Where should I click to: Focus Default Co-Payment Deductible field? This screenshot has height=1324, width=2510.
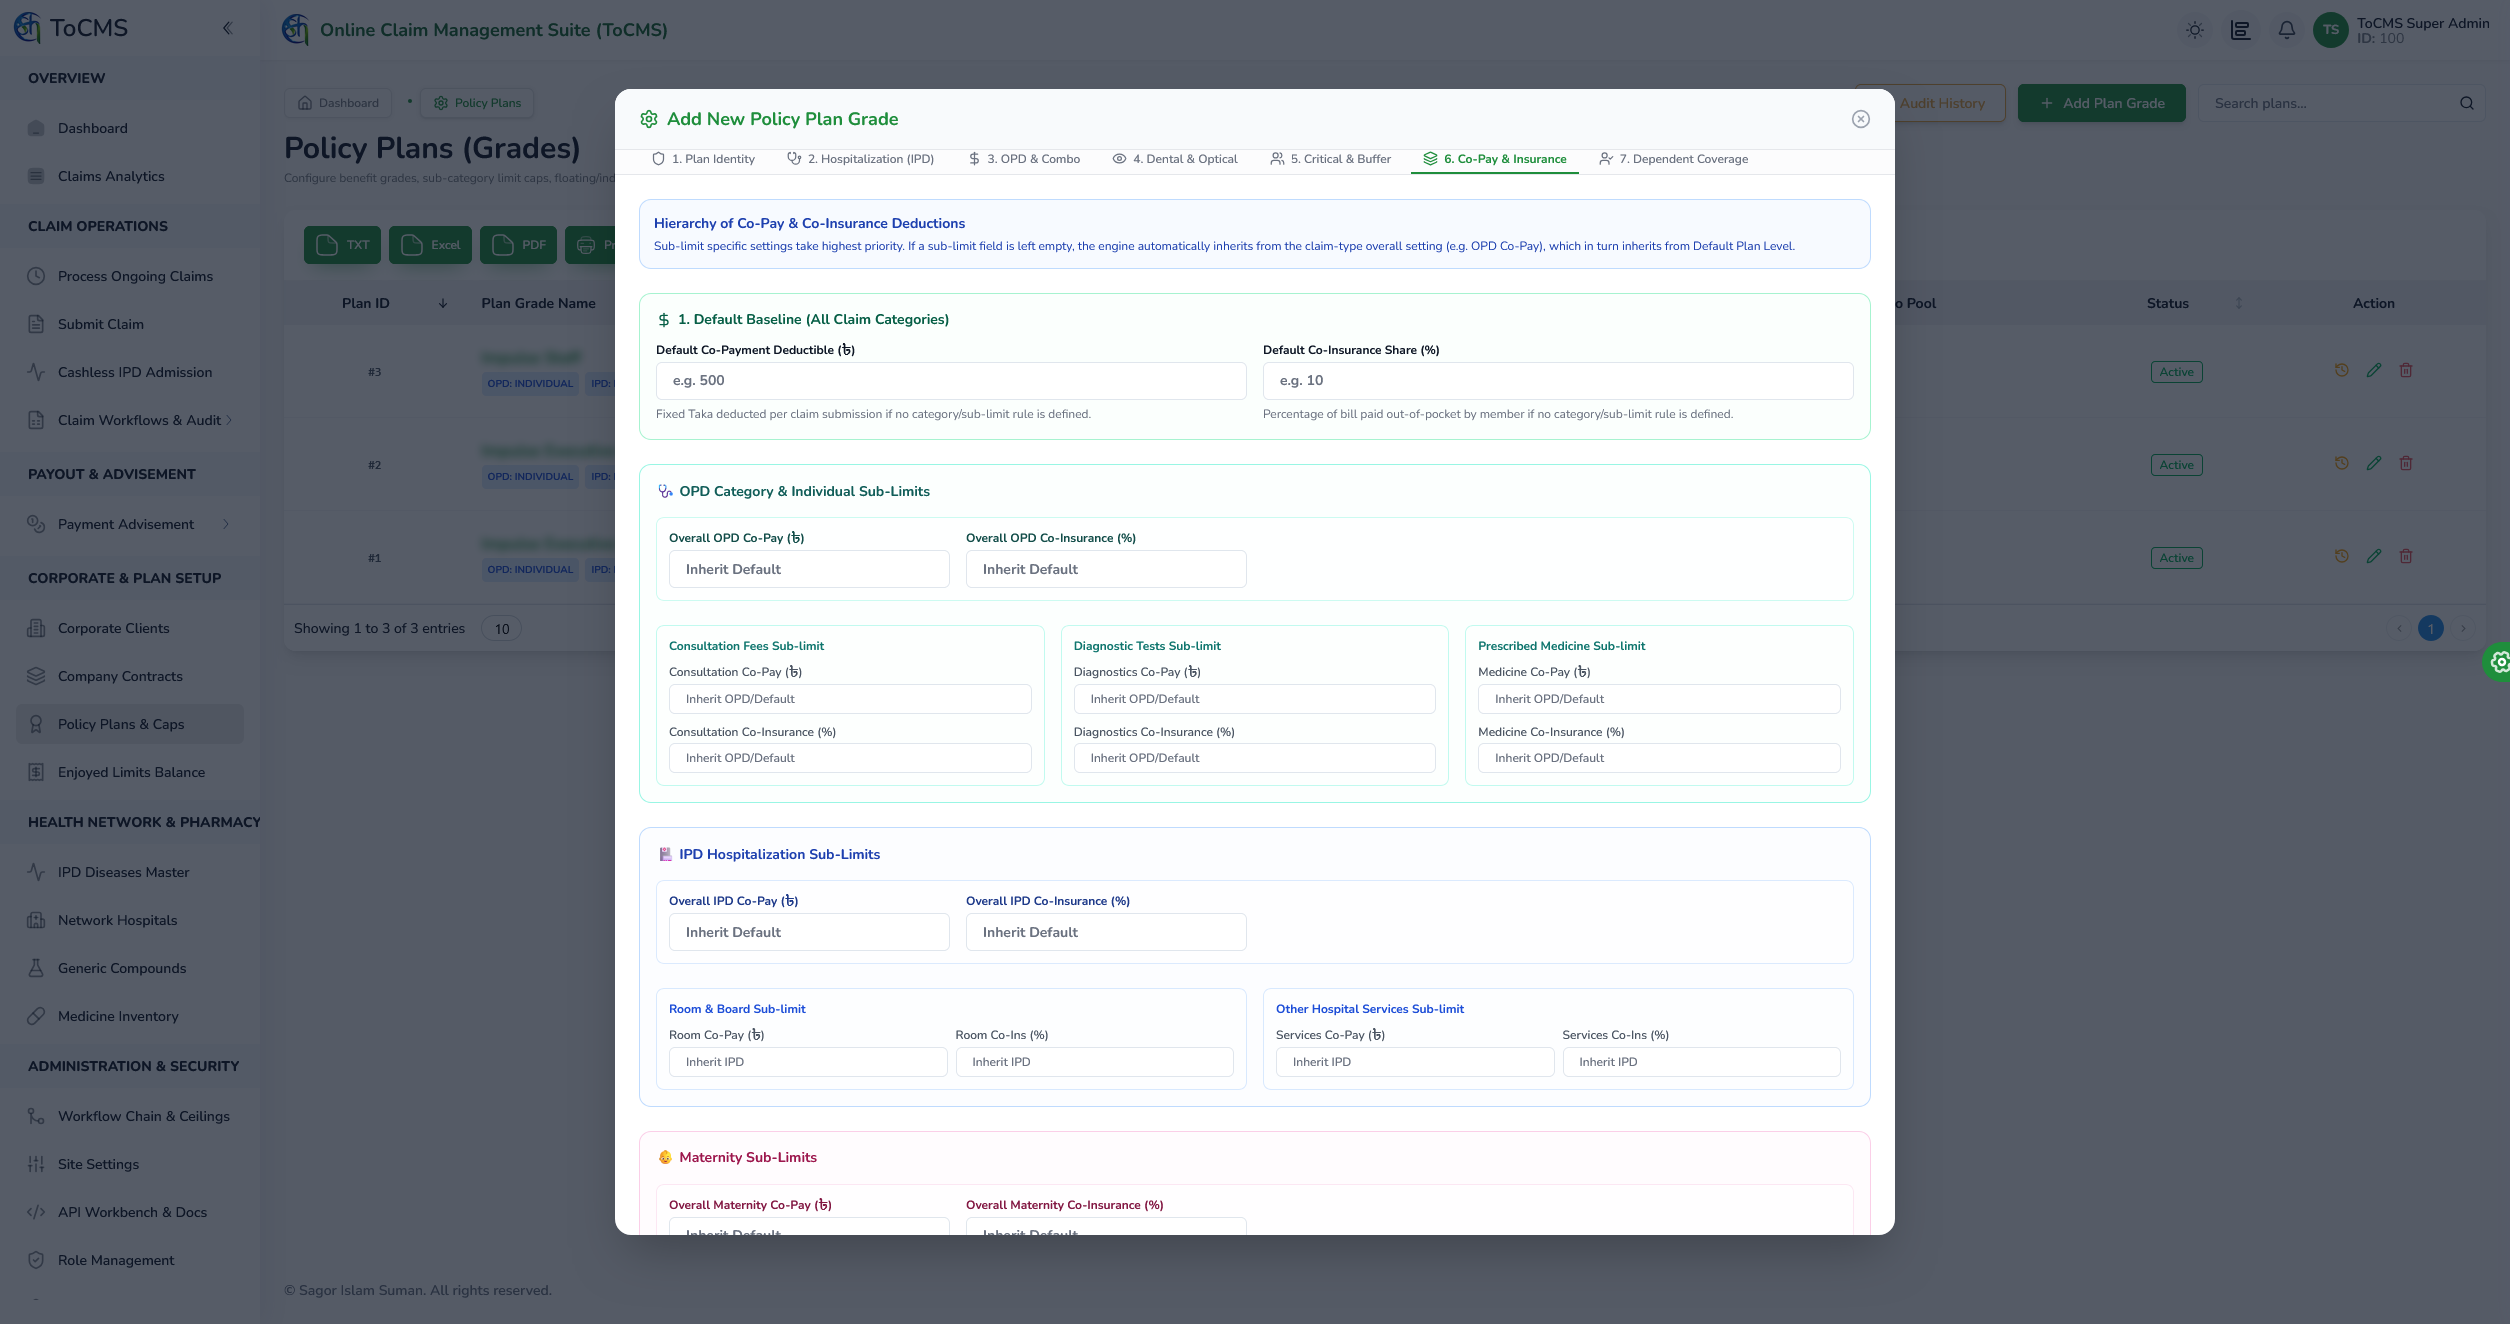coord(951,381)
